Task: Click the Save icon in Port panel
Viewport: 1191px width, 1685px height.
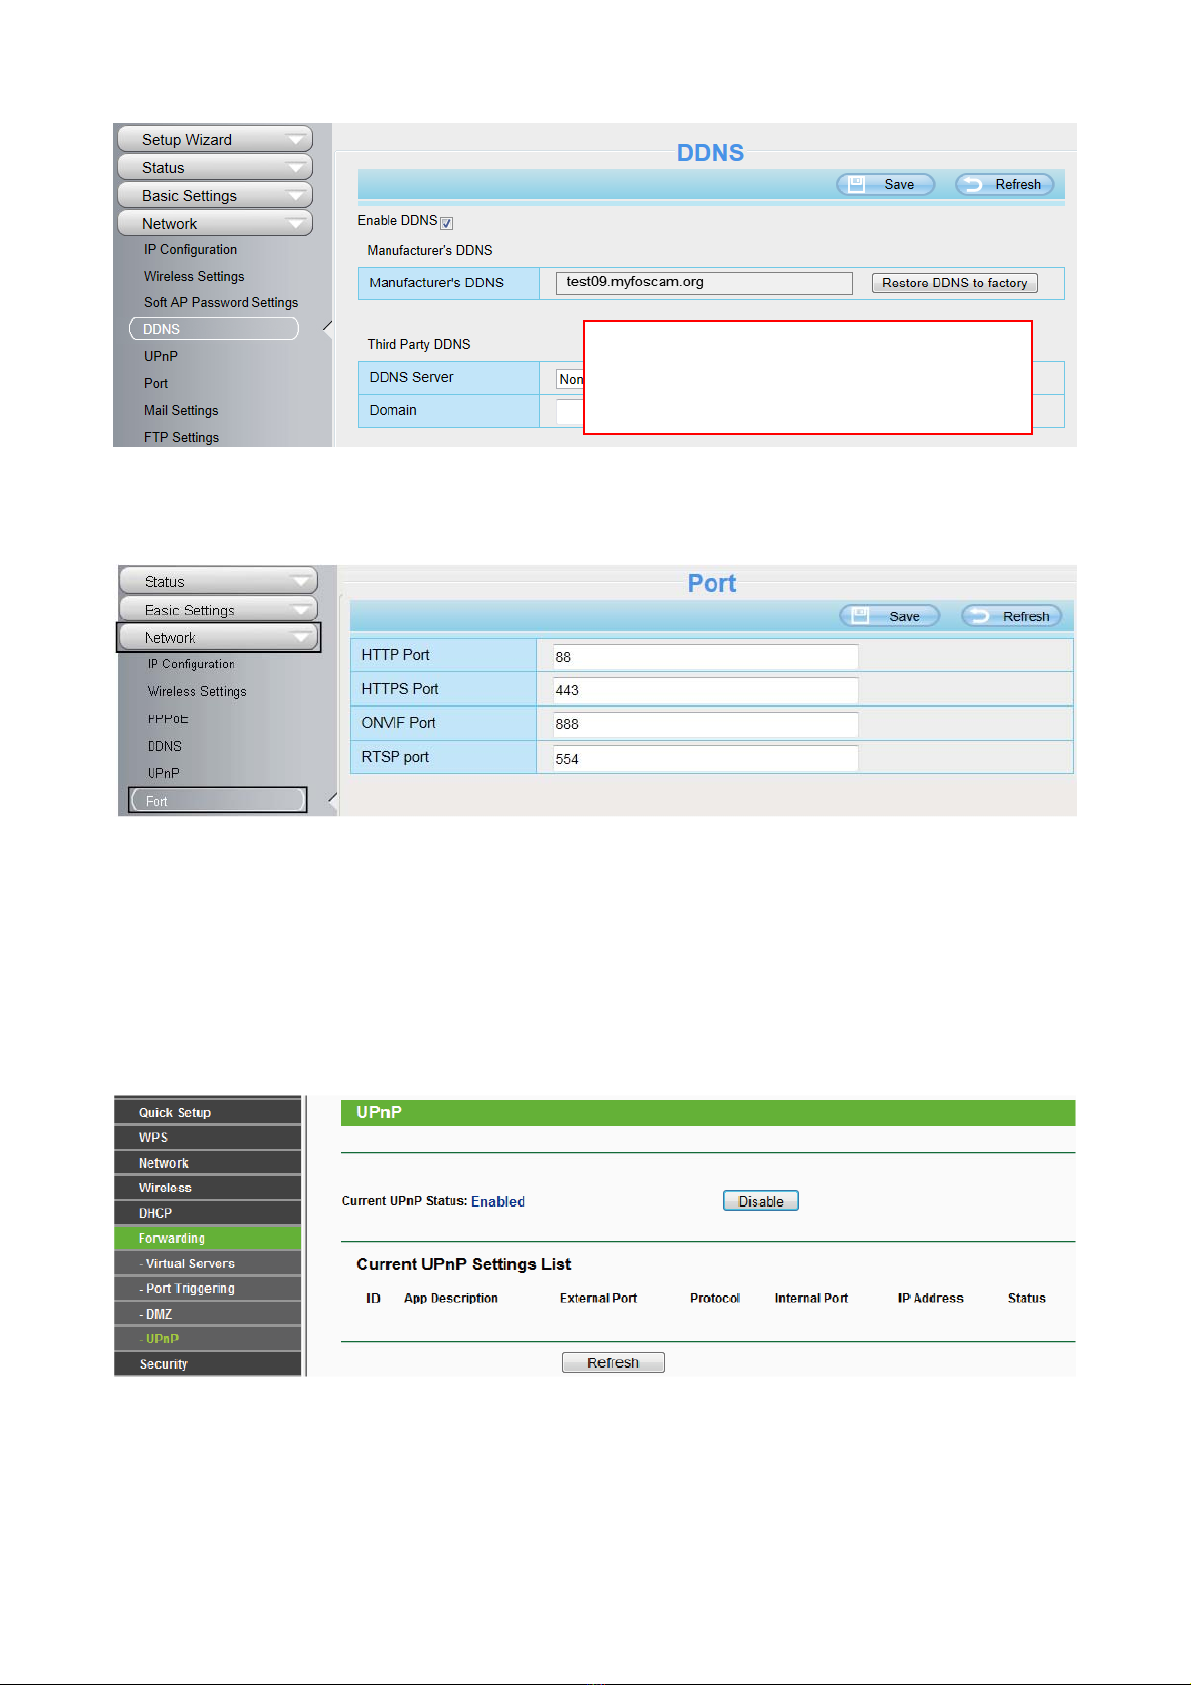Action: pyautogui.click(x=861, y=616)
